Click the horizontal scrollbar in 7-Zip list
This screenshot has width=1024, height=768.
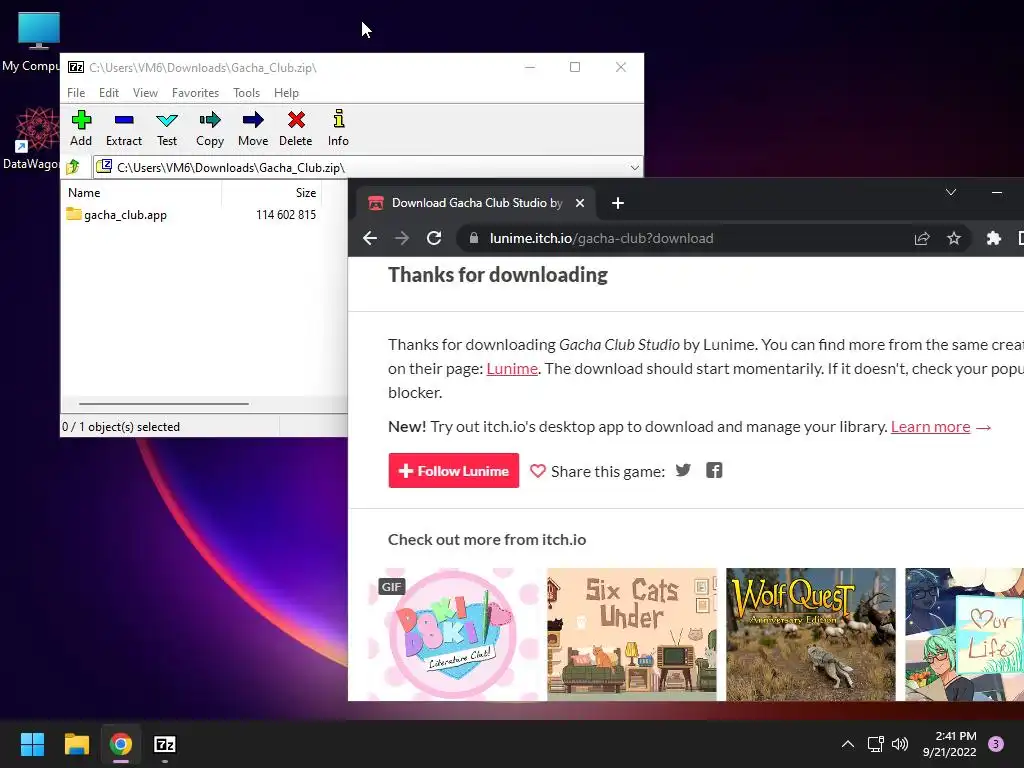click(163, 404)
